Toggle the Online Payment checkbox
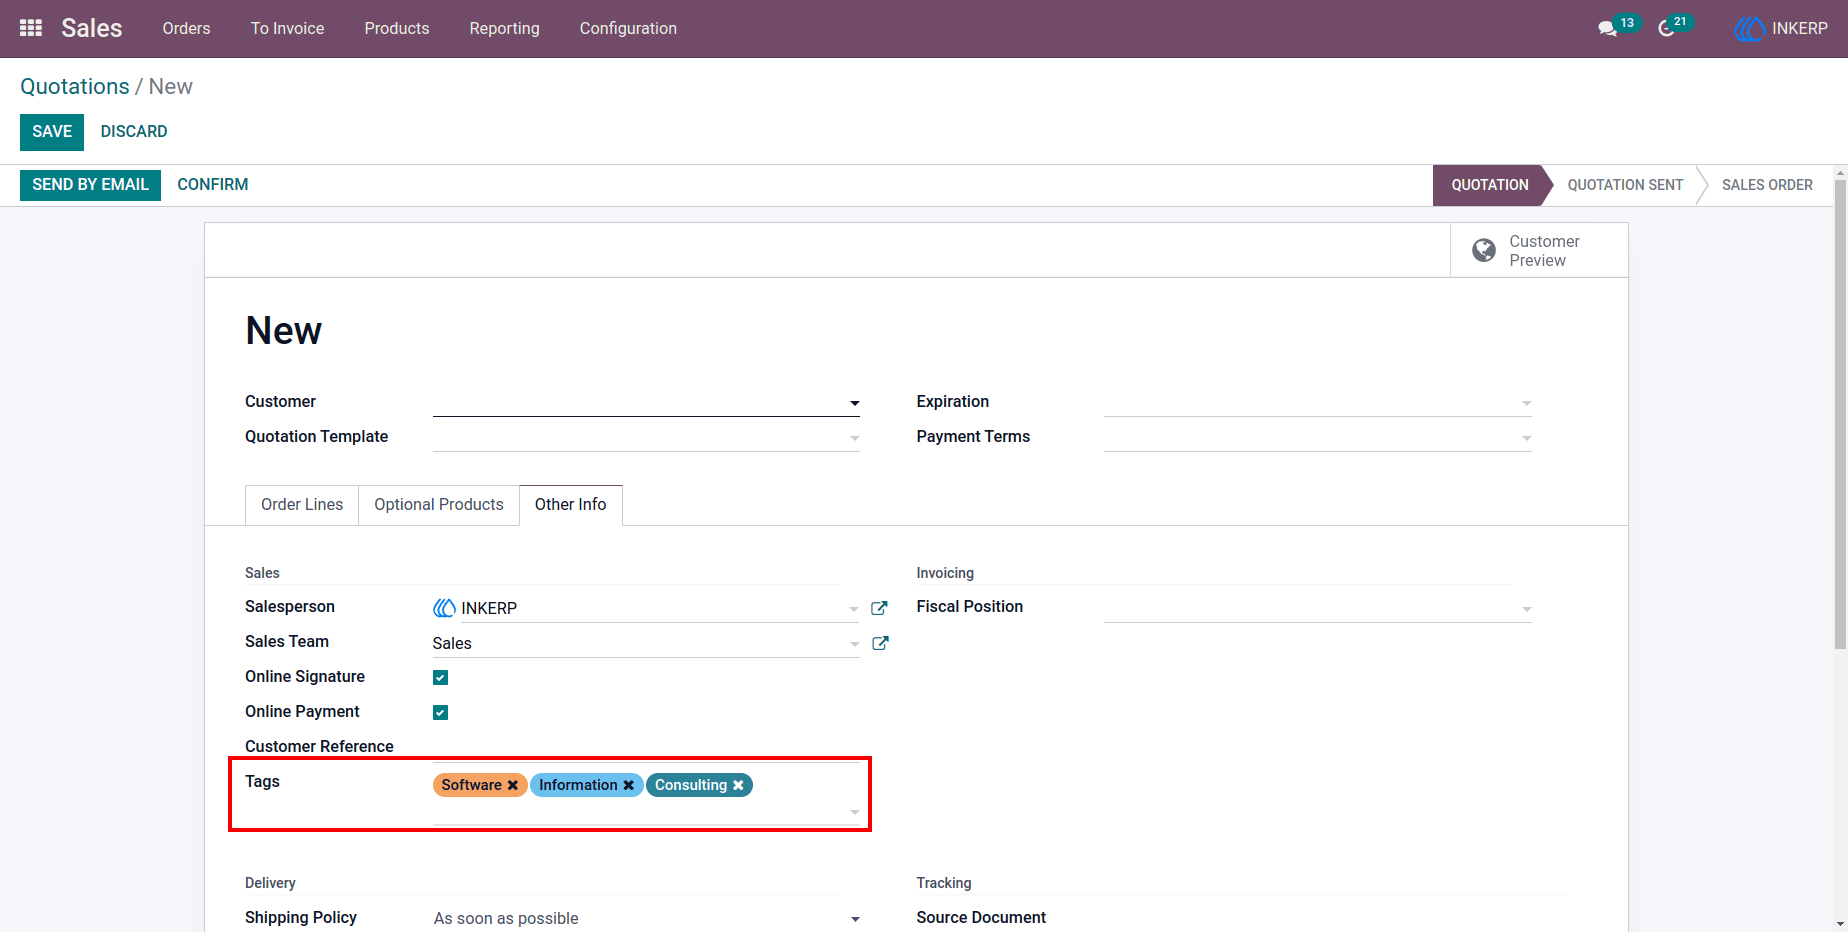The width and height of the screenshot is (1848, 932). point(440,712)
